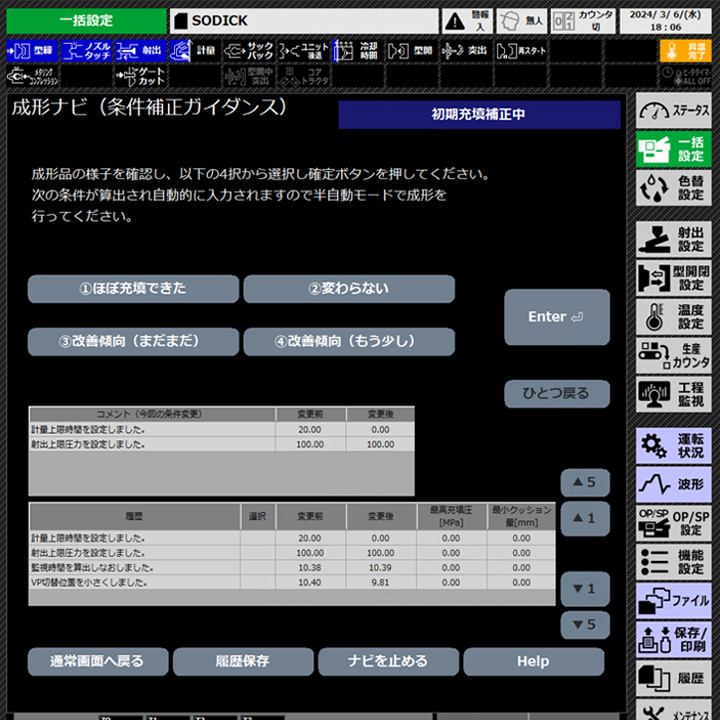Select option ①ほぼ充填できた

coord(133,289)
